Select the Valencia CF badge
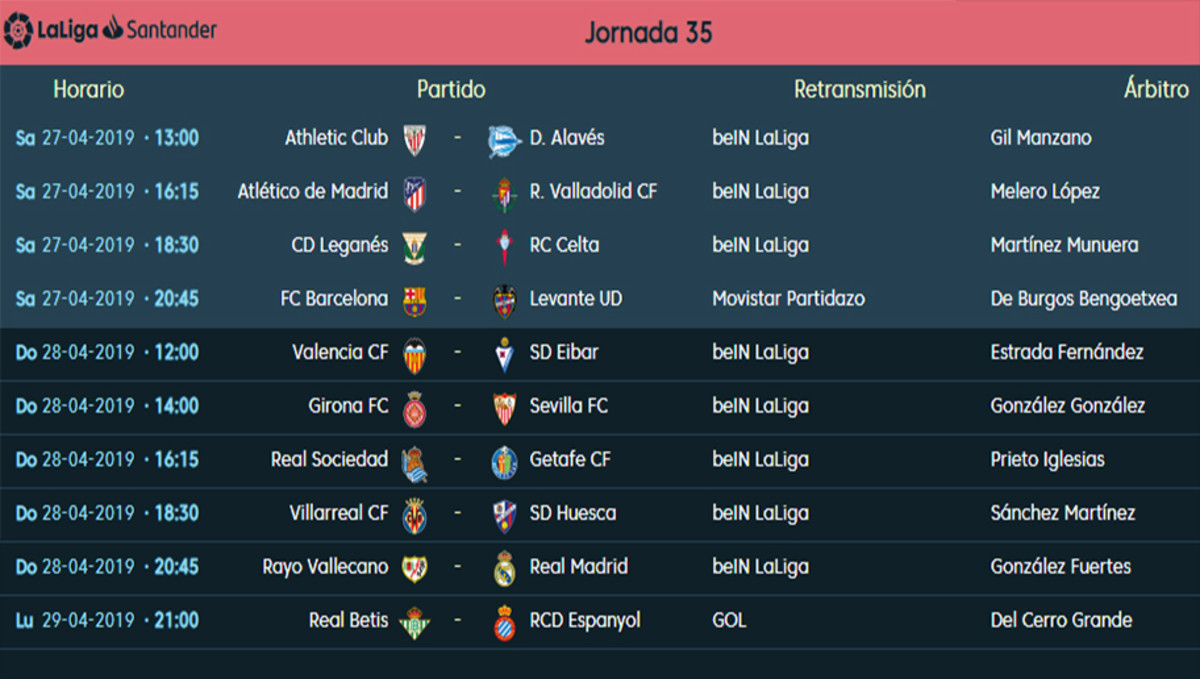 point(414,354)
